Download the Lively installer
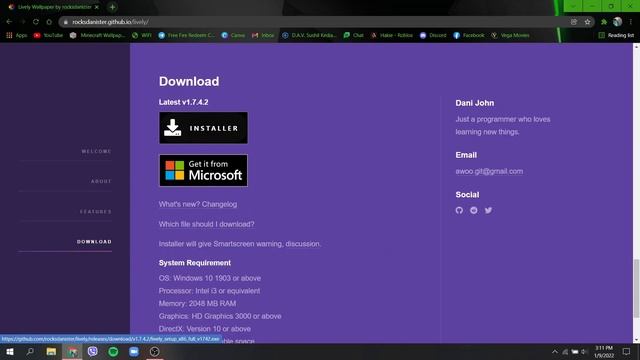 203,128
